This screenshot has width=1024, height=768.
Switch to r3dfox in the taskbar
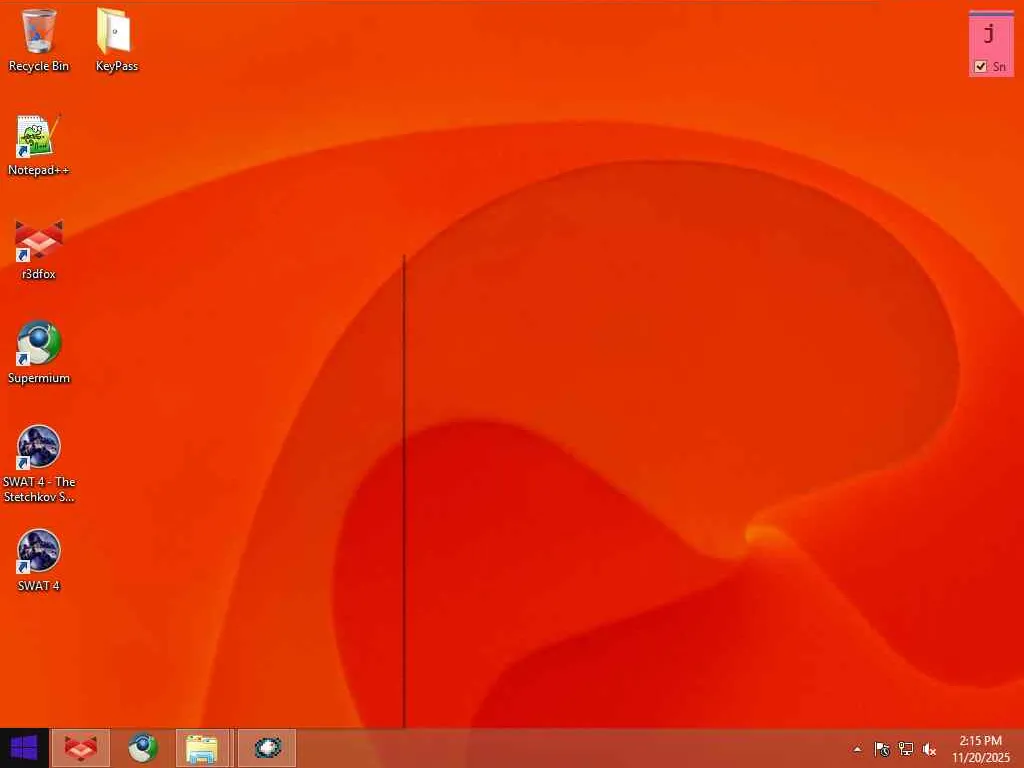click(x=80, y=748)
